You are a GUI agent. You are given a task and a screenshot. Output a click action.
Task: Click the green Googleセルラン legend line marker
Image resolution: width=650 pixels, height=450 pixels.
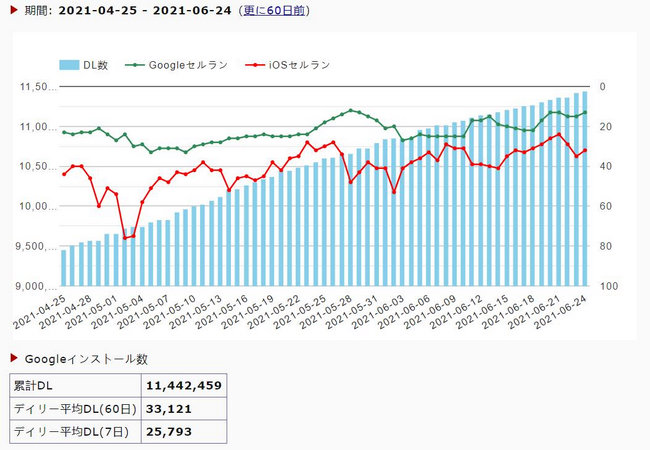135,65
